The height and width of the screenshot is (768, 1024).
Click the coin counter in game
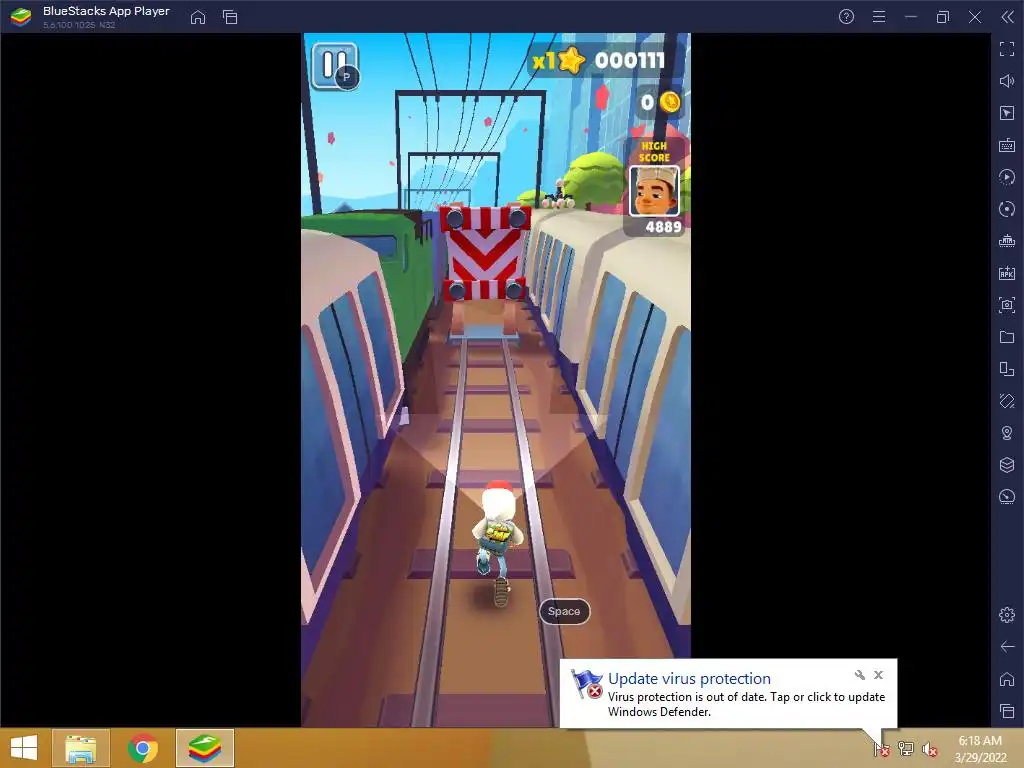tap(660, 102)
